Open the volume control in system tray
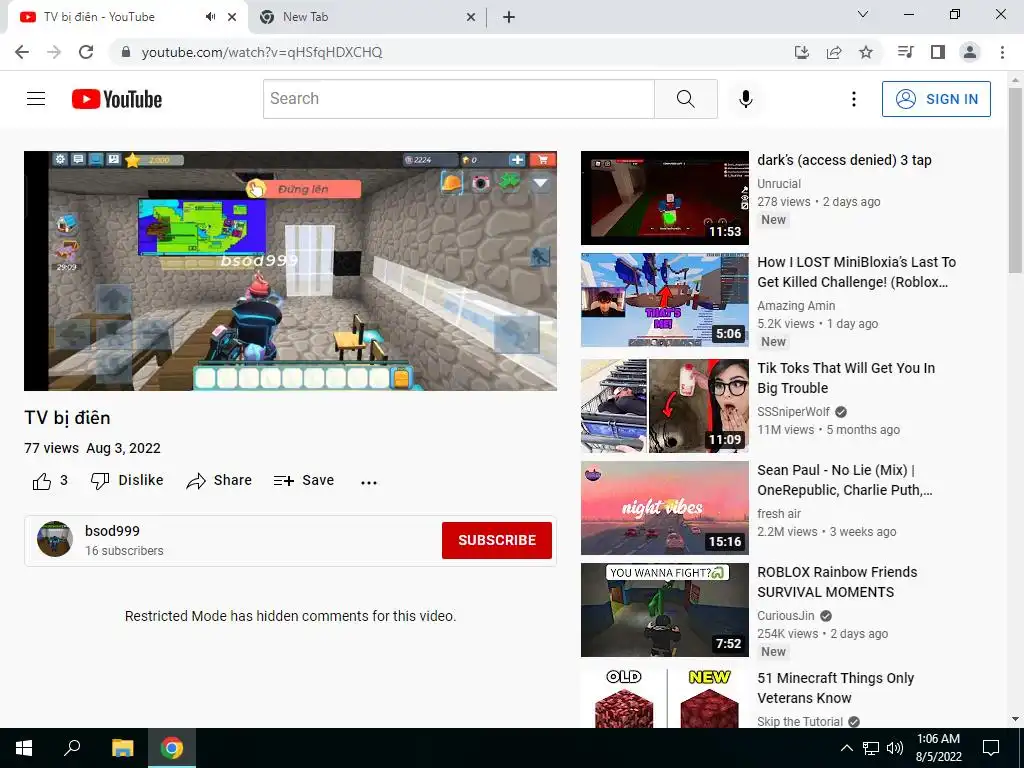Screen dimensions: 1024x768 (x=895, y=748)
